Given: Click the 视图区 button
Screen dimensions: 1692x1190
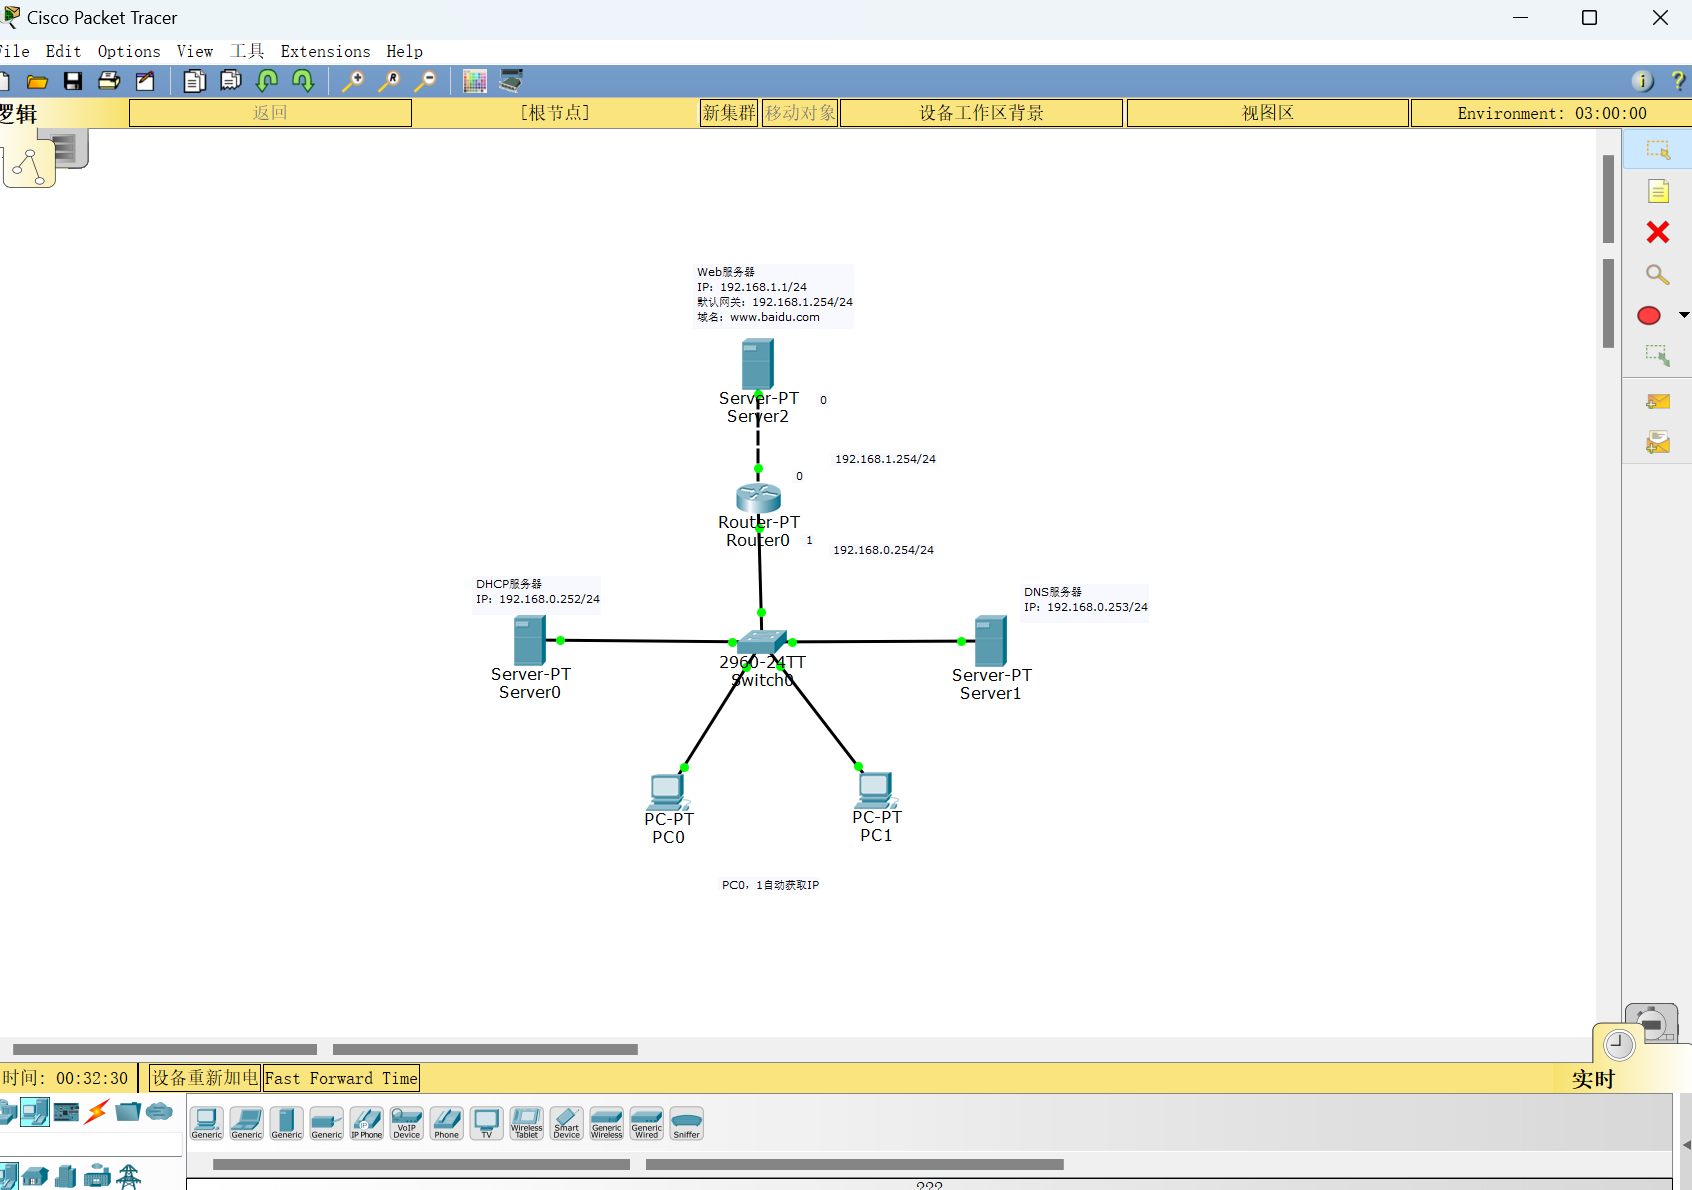Looking at the screenshot, I should click(1268, 113).
